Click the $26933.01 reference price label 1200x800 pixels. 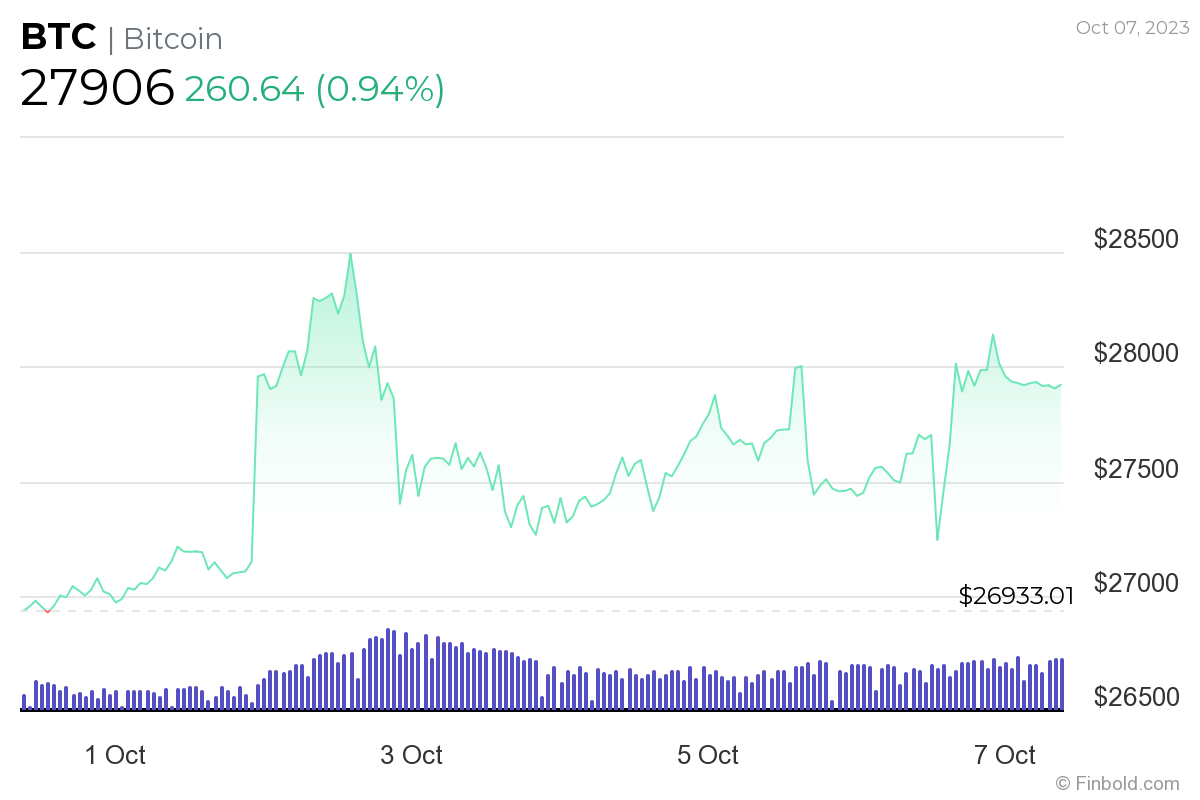point(1015,595)
